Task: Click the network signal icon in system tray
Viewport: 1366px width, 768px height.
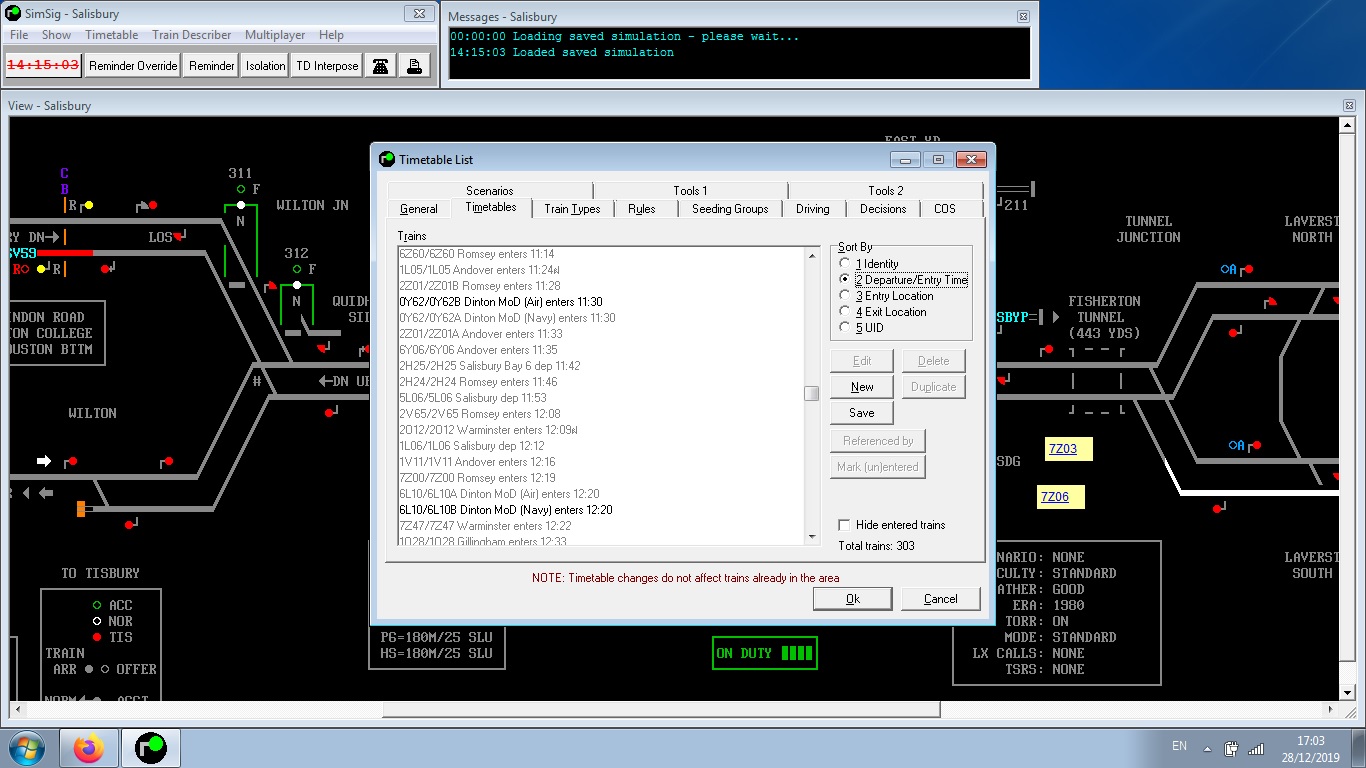Action: (x=1256, y=748)
